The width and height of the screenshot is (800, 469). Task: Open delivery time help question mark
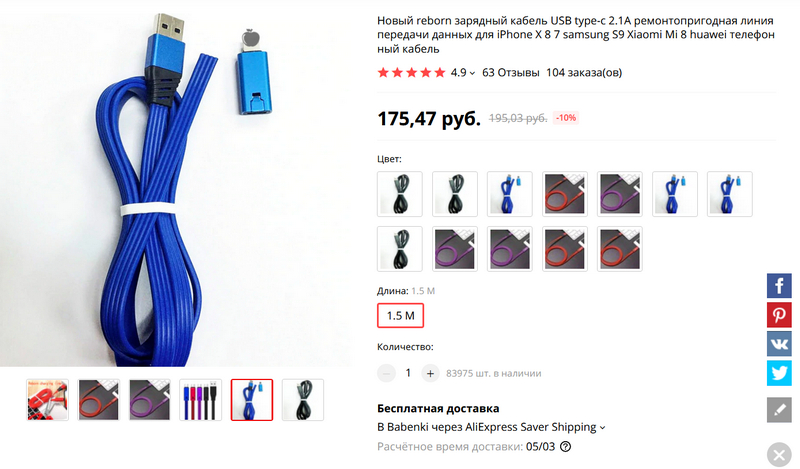coord(565,447)
